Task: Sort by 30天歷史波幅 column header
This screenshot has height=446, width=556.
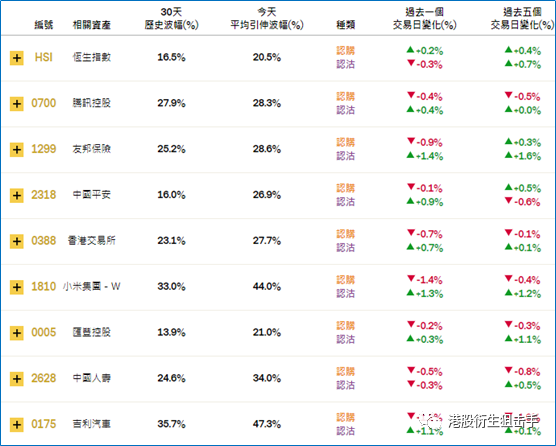Action: point(171,18)
